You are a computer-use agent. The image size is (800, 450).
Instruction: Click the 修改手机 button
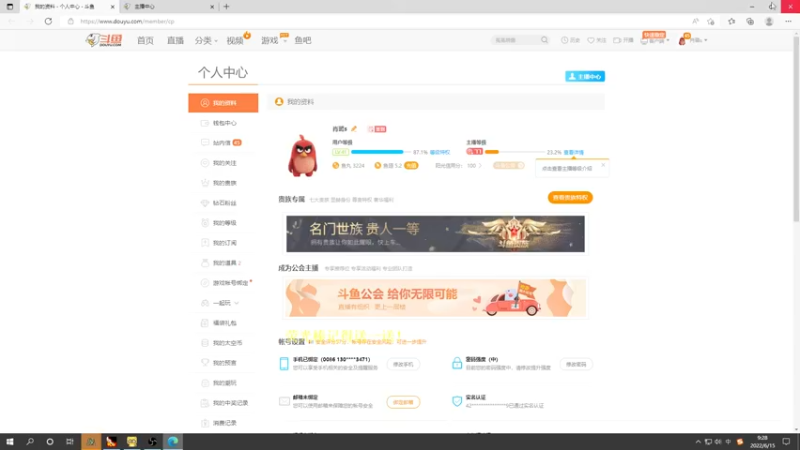pos(403,364)
